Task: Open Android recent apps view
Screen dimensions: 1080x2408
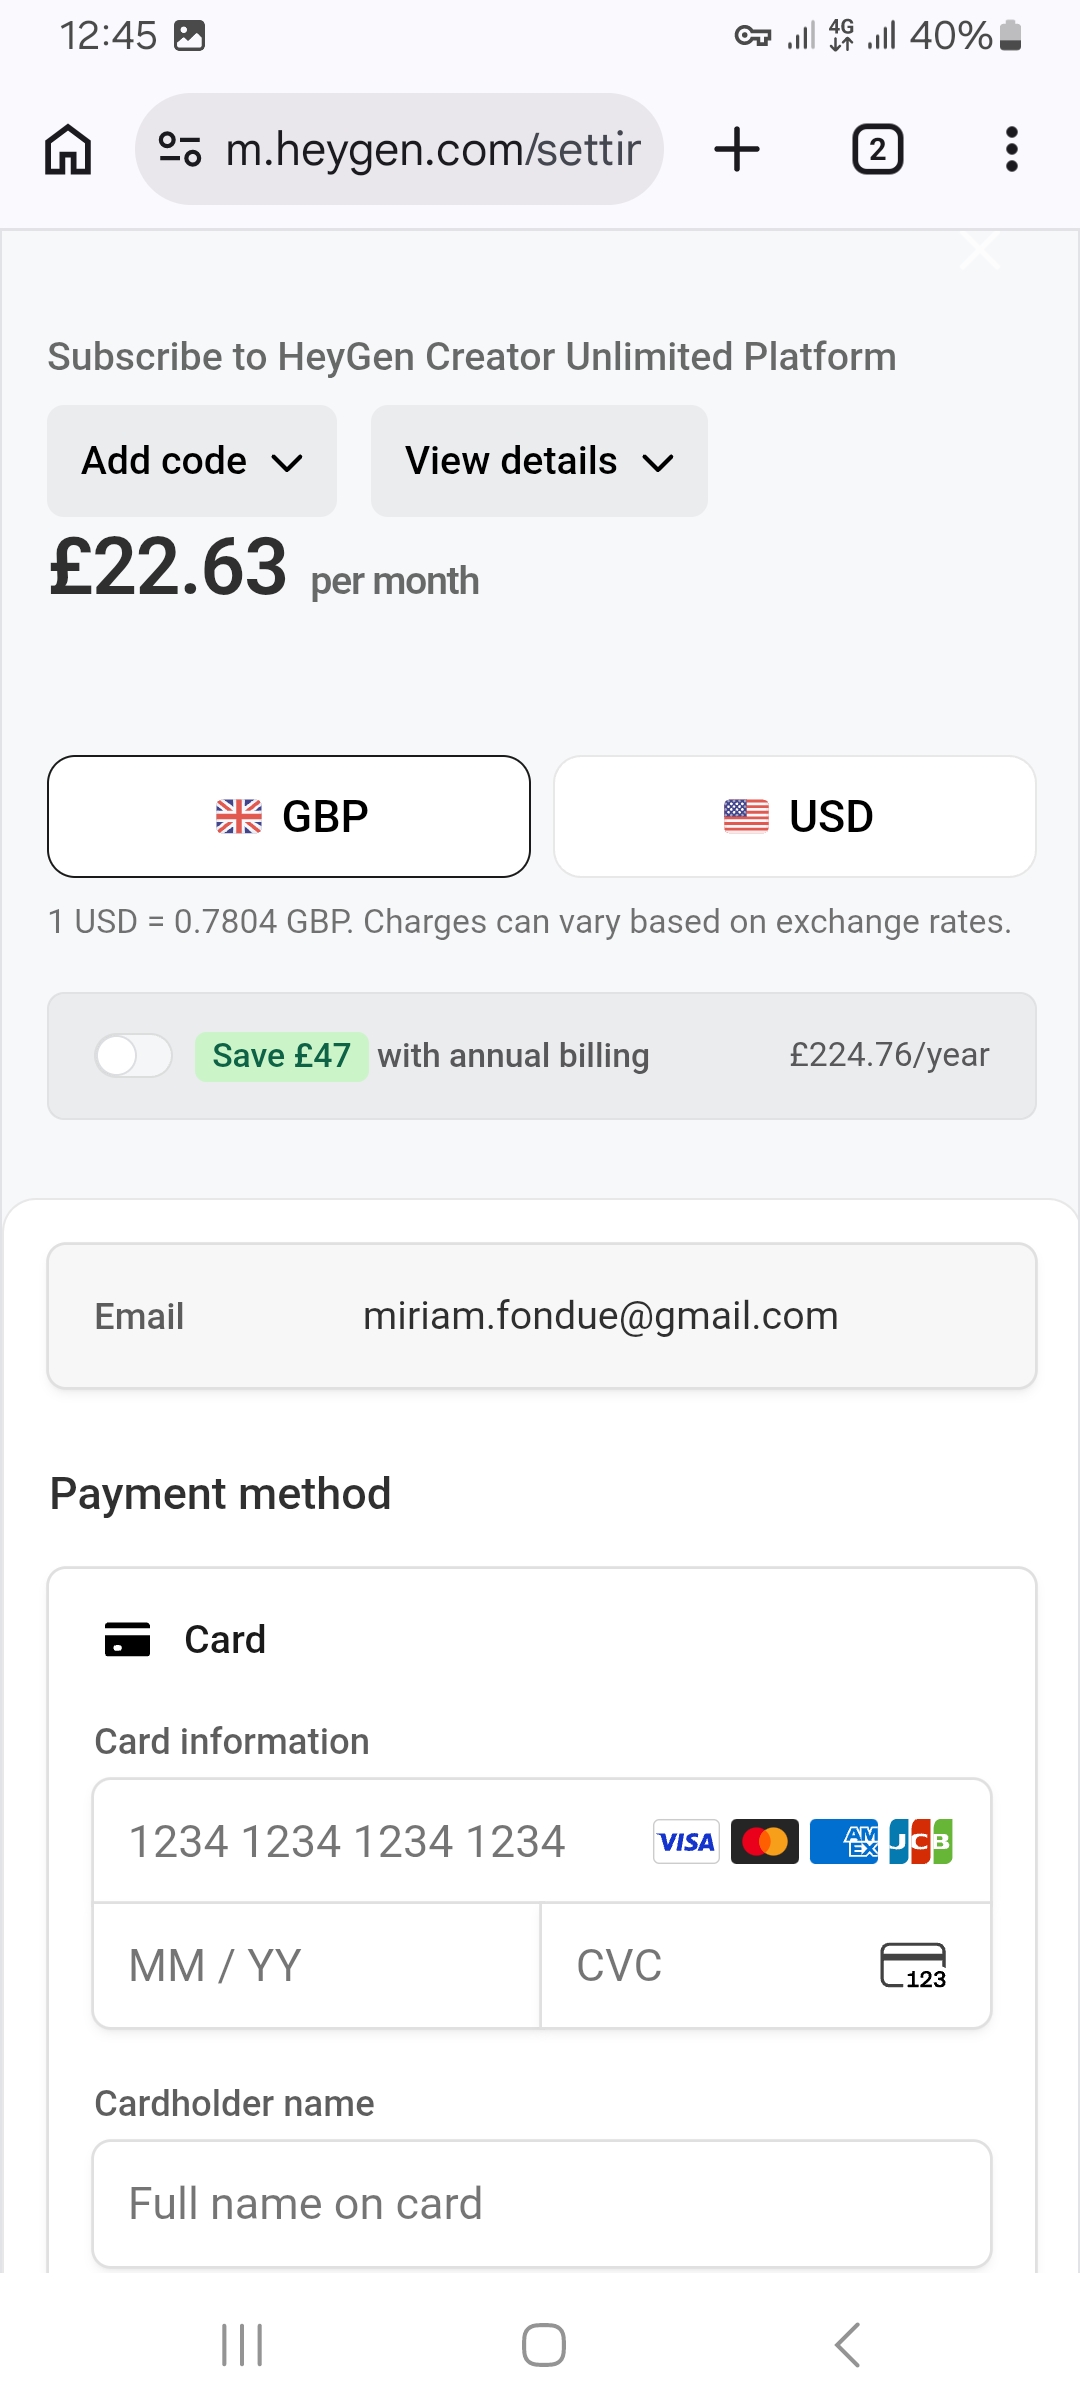Action: point(242,2345)
